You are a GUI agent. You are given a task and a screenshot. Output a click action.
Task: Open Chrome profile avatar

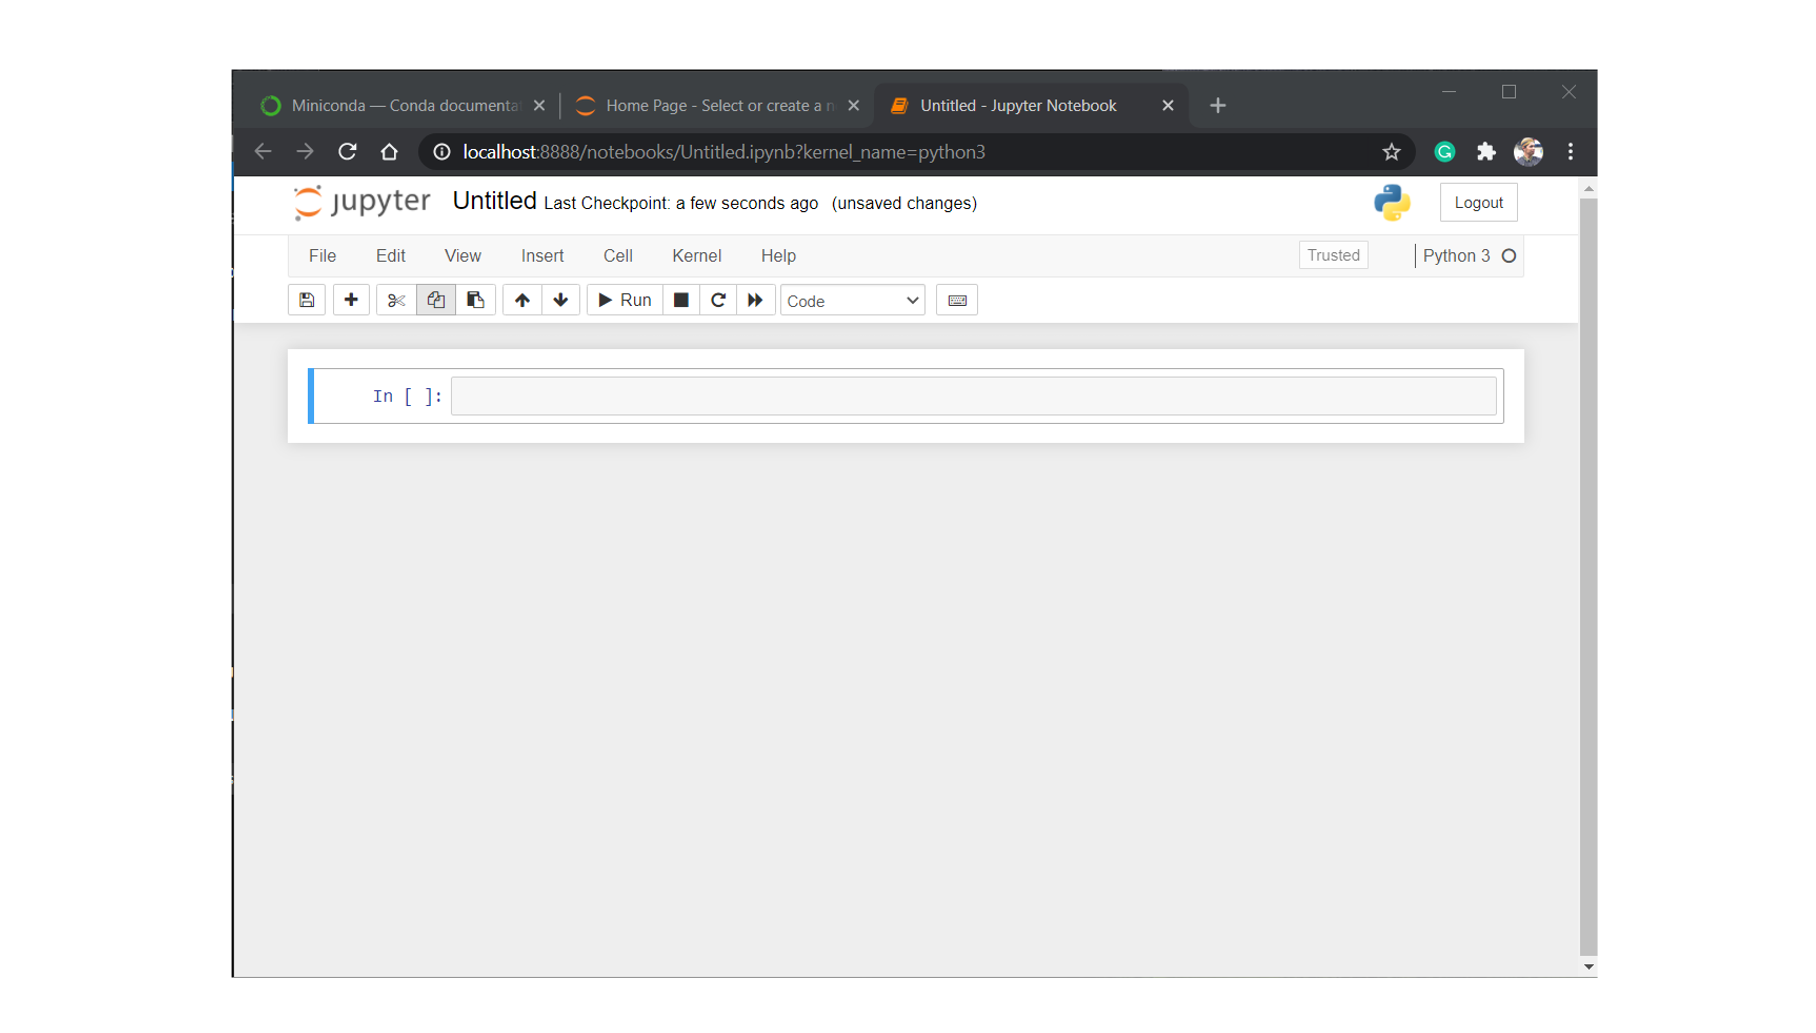tap(1528, 152)
